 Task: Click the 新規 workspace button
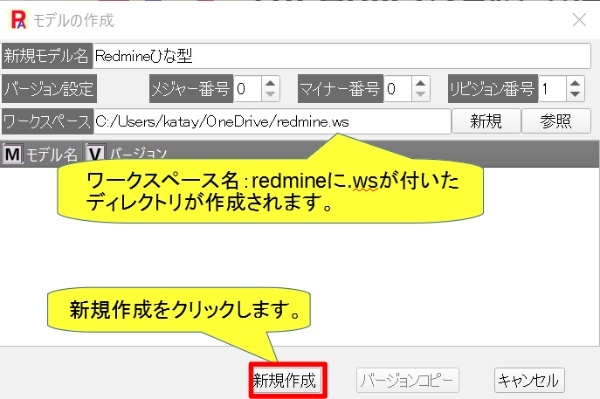pos(486,121)
